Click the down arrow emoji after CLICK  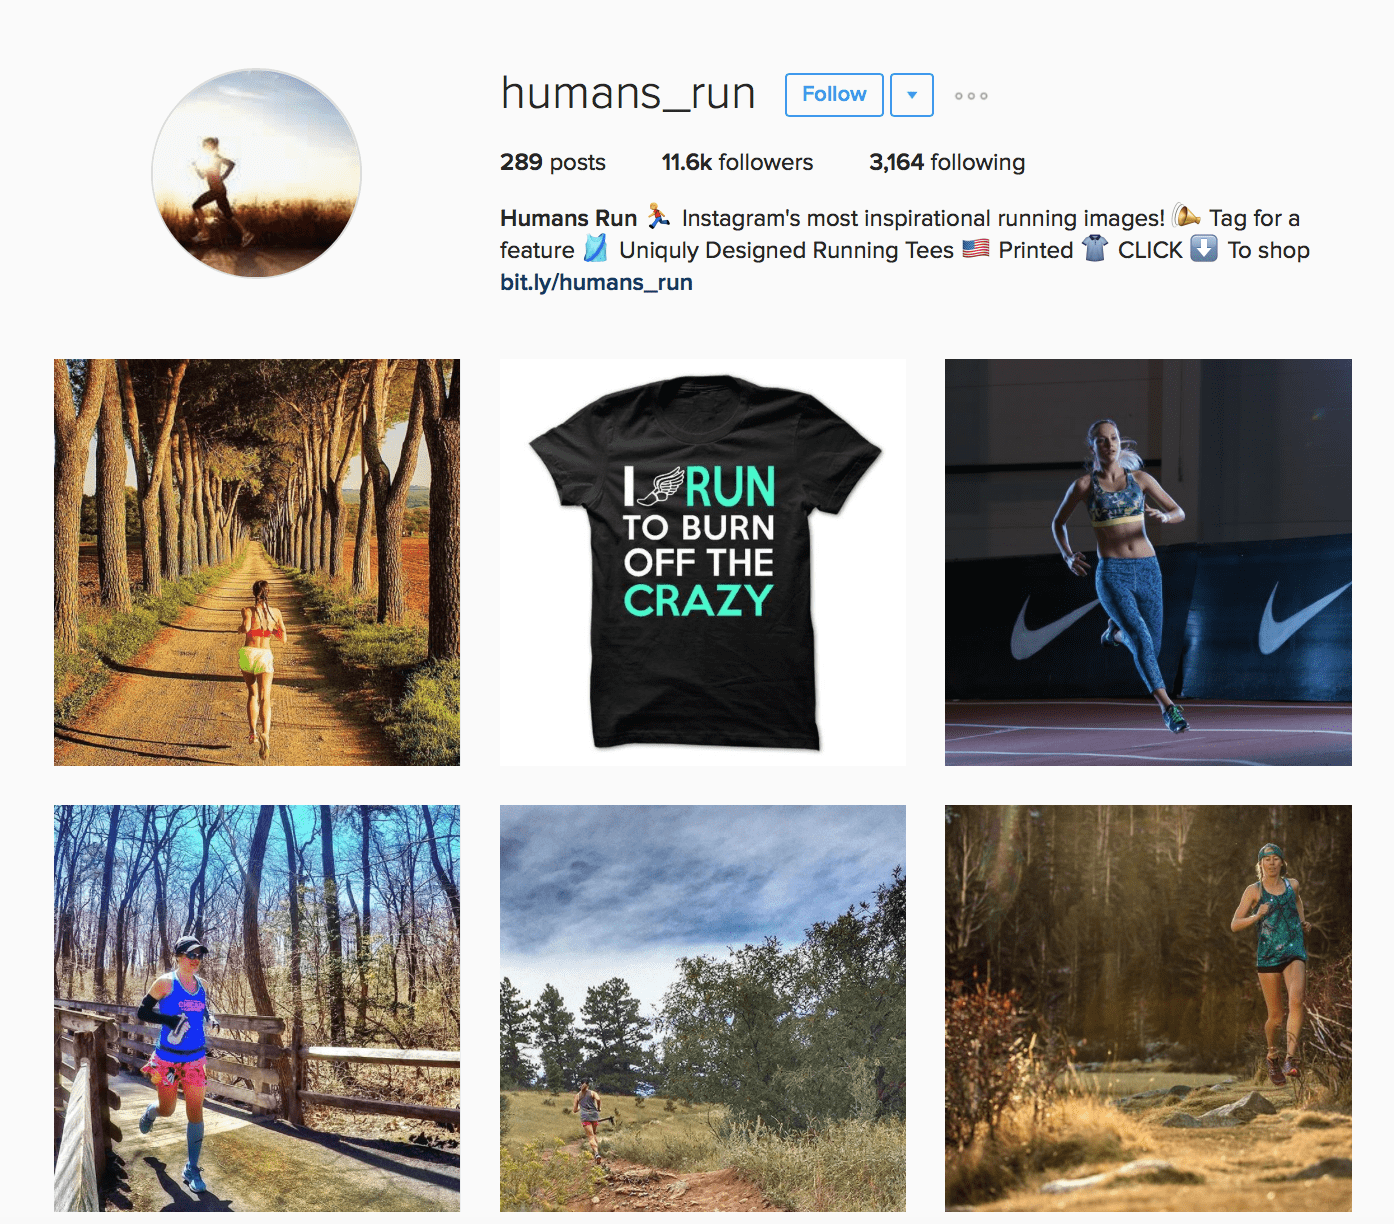coord(1204,248)
